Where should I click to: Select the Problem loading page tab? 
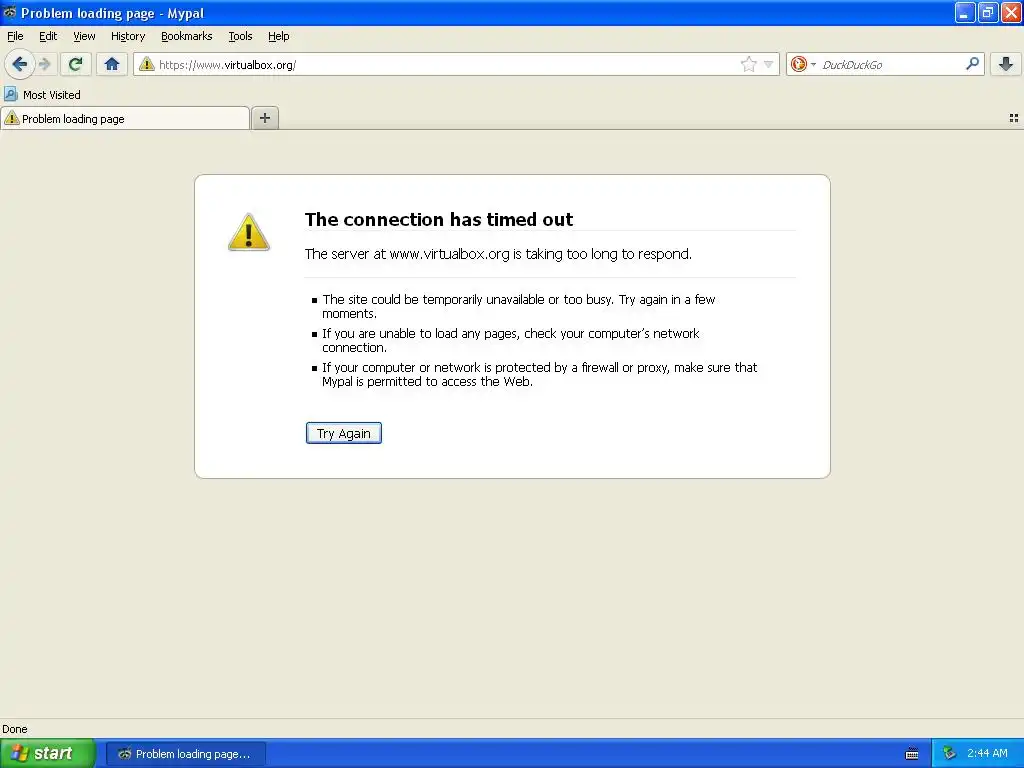point(125,118)
